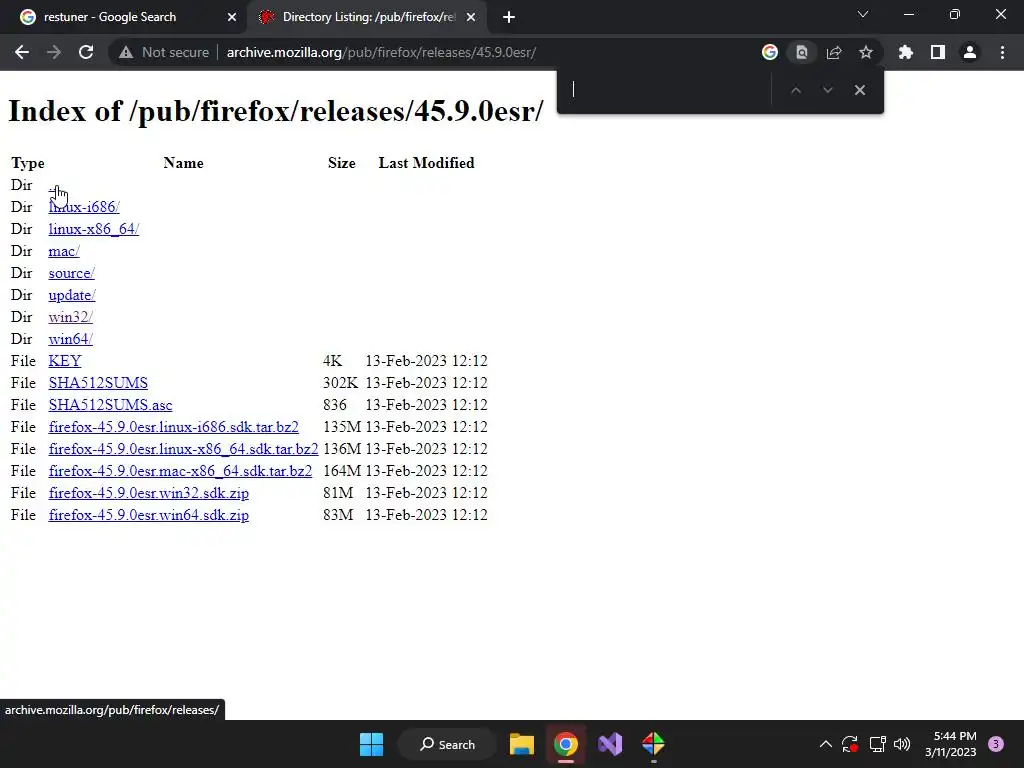Open the update/ directory
1024x768 pixels.
coord(72,295)
